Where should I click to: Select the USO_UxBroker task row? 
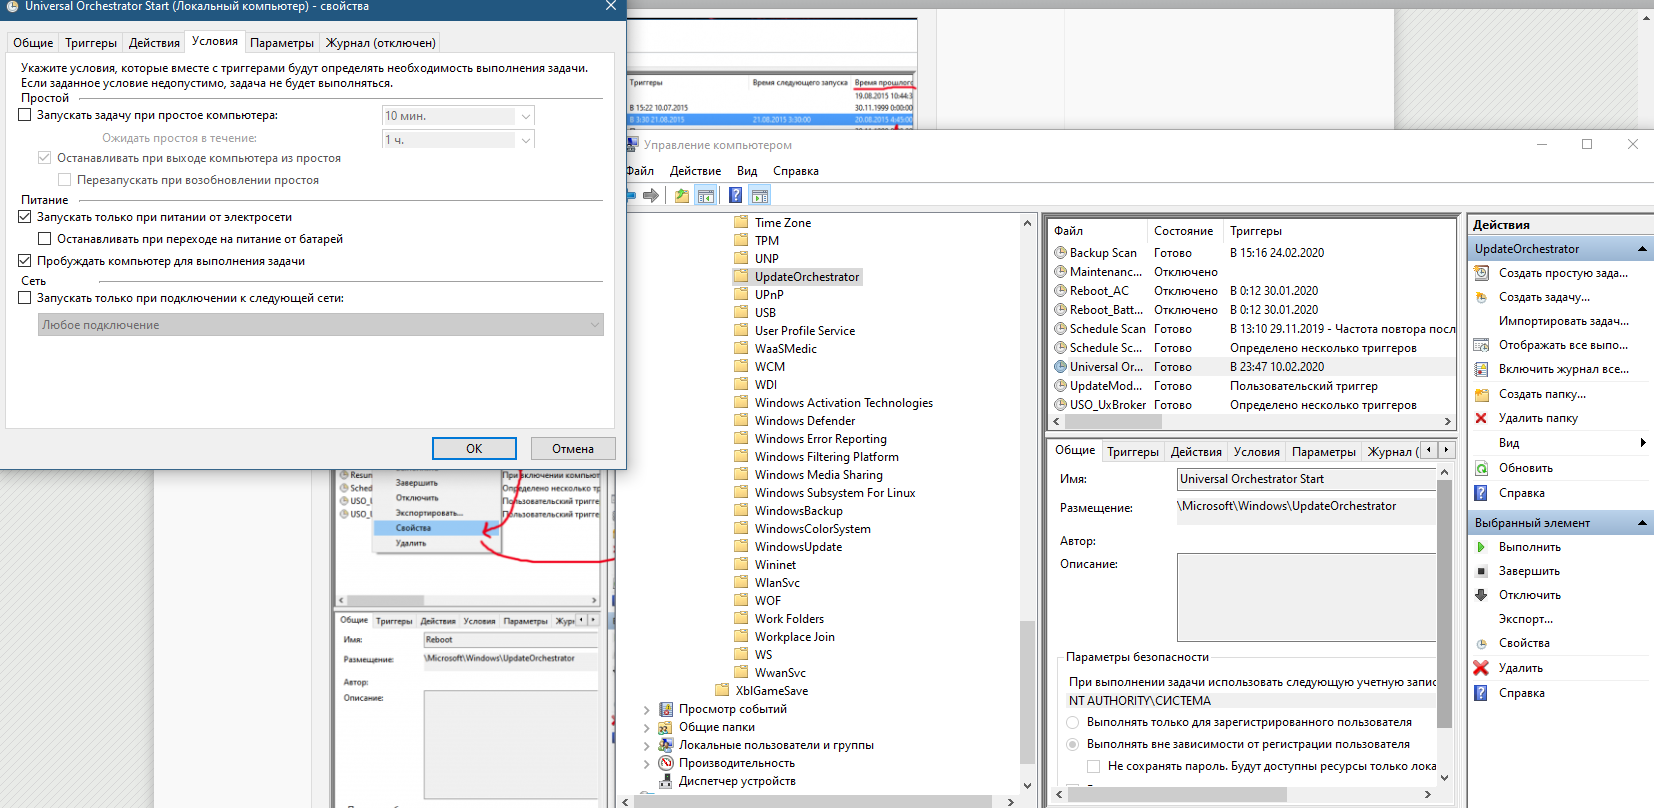click(x=1254, y=405)
